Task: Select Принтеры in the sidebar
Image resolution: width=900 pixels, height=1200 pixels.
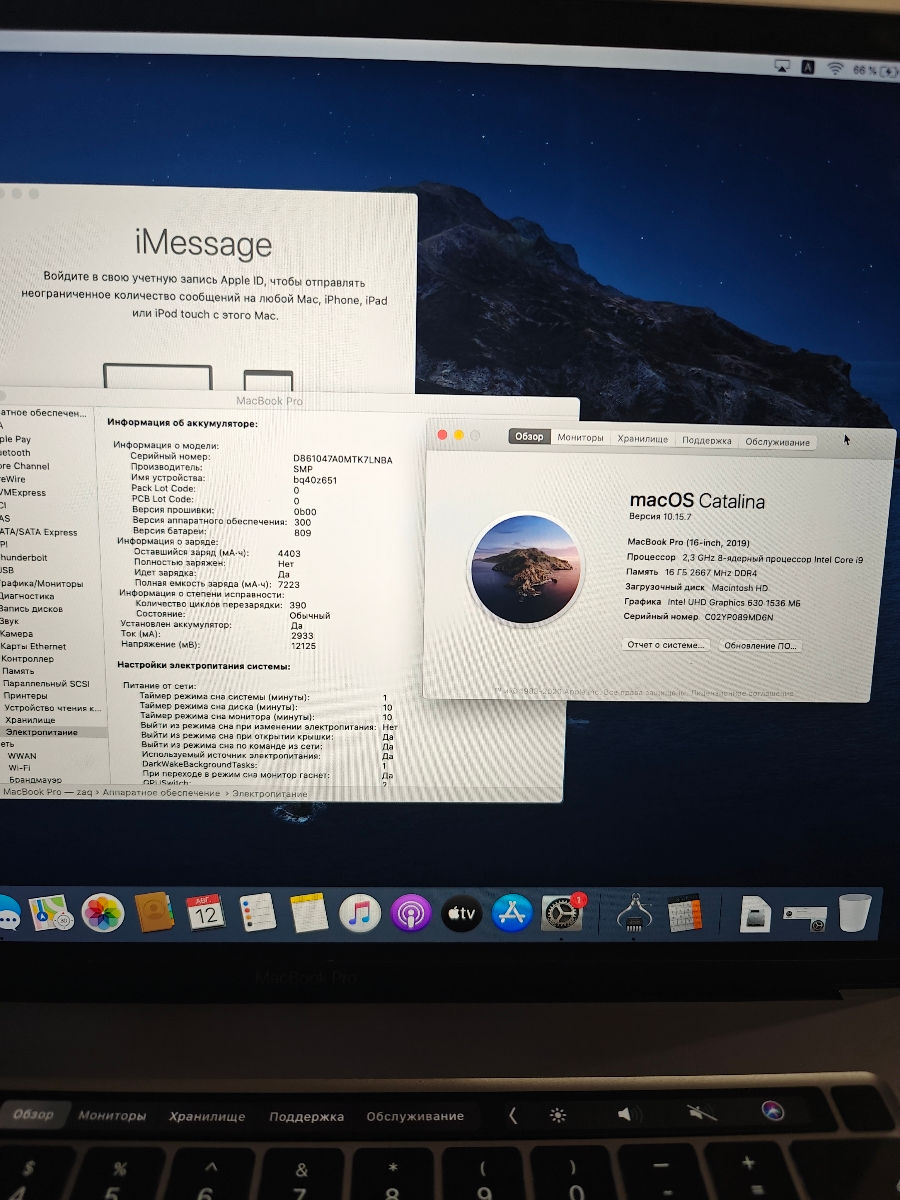Action: (25, 695)
